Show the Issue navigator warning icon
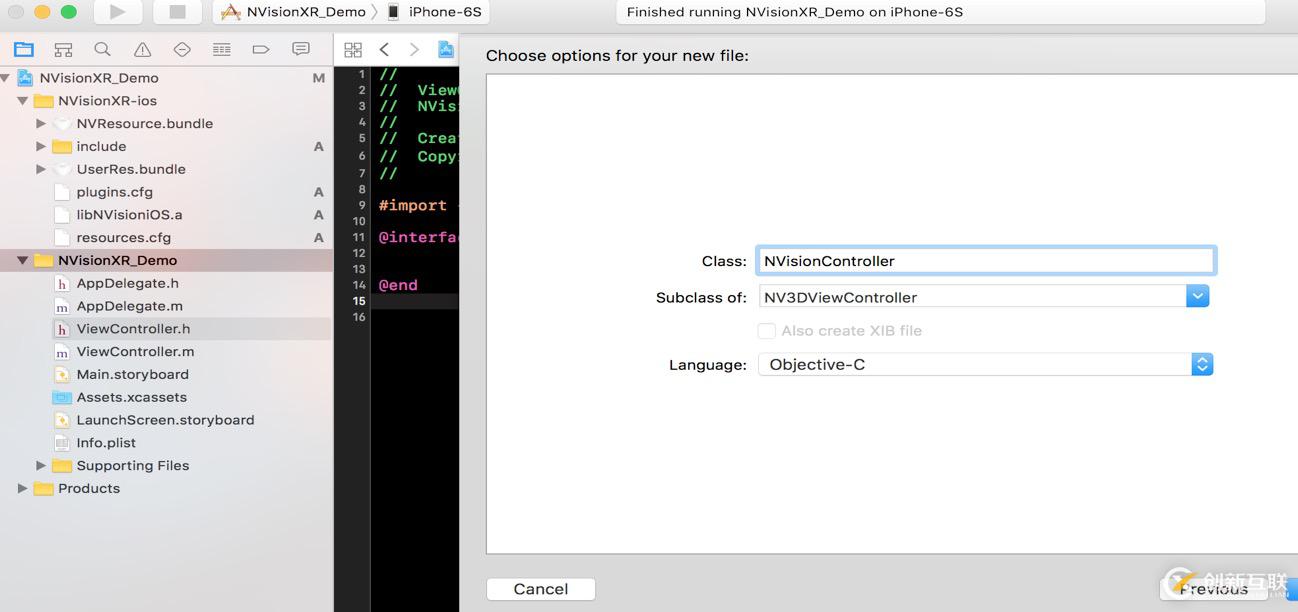 [142, 49]
